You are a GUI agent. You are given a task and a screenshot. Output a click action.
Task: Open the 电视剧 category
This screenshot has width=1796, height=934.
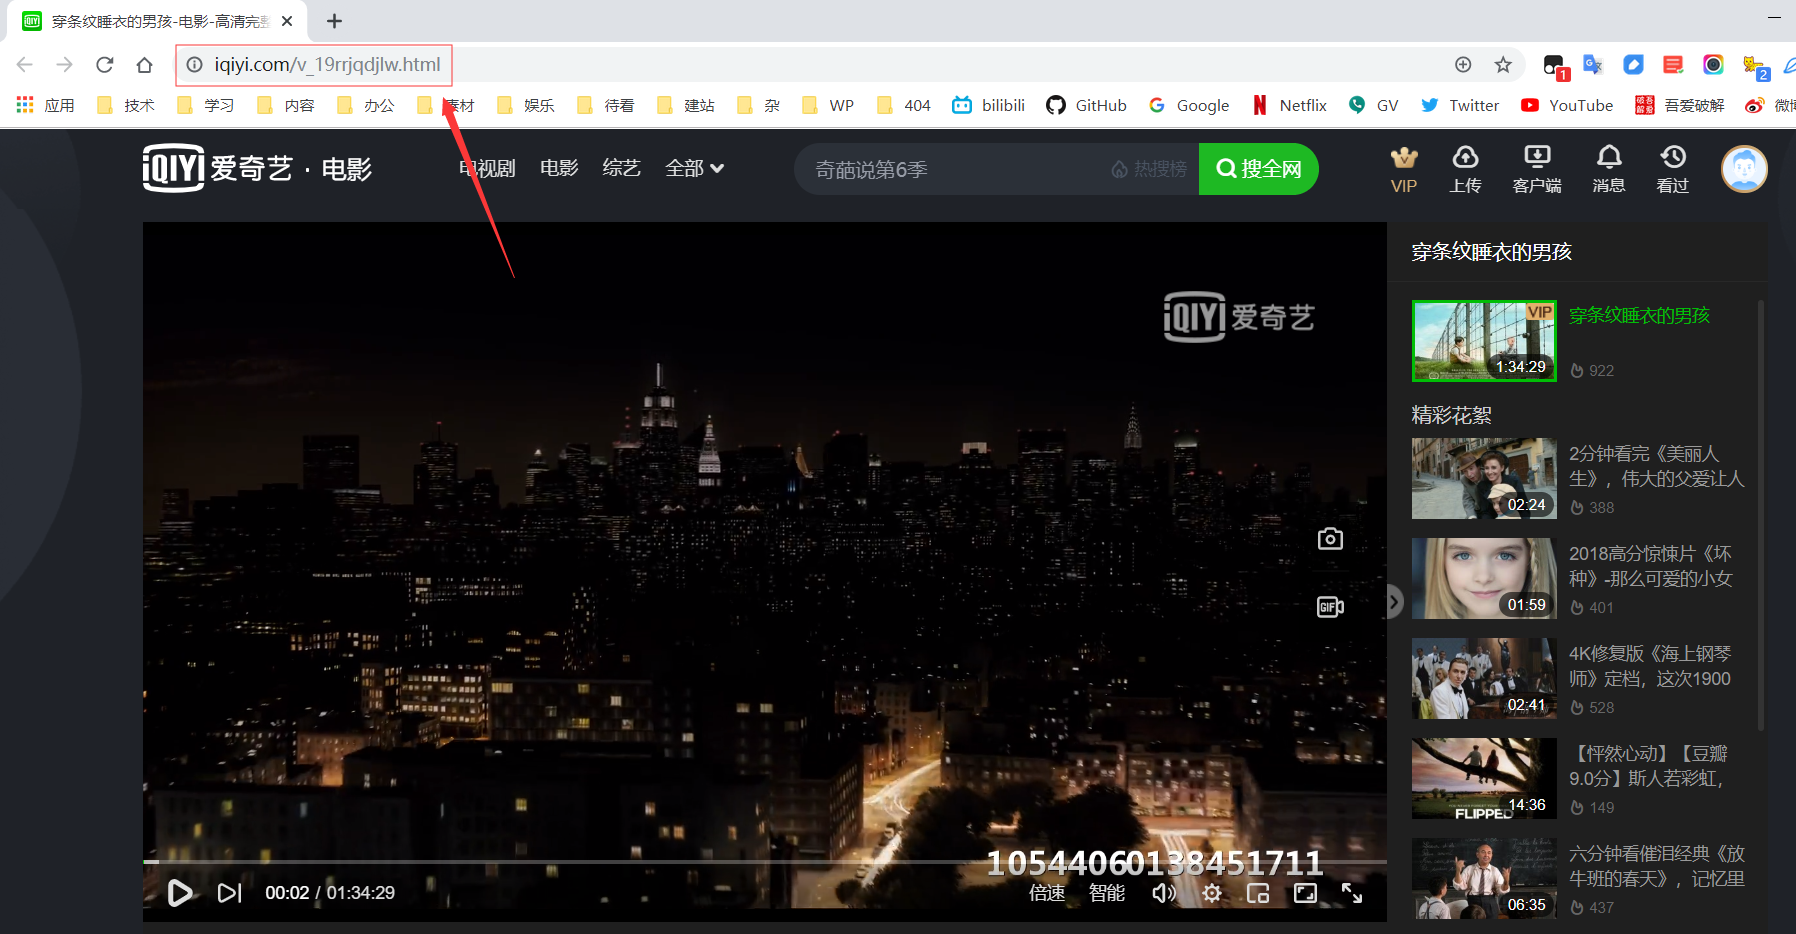point(487,168)
